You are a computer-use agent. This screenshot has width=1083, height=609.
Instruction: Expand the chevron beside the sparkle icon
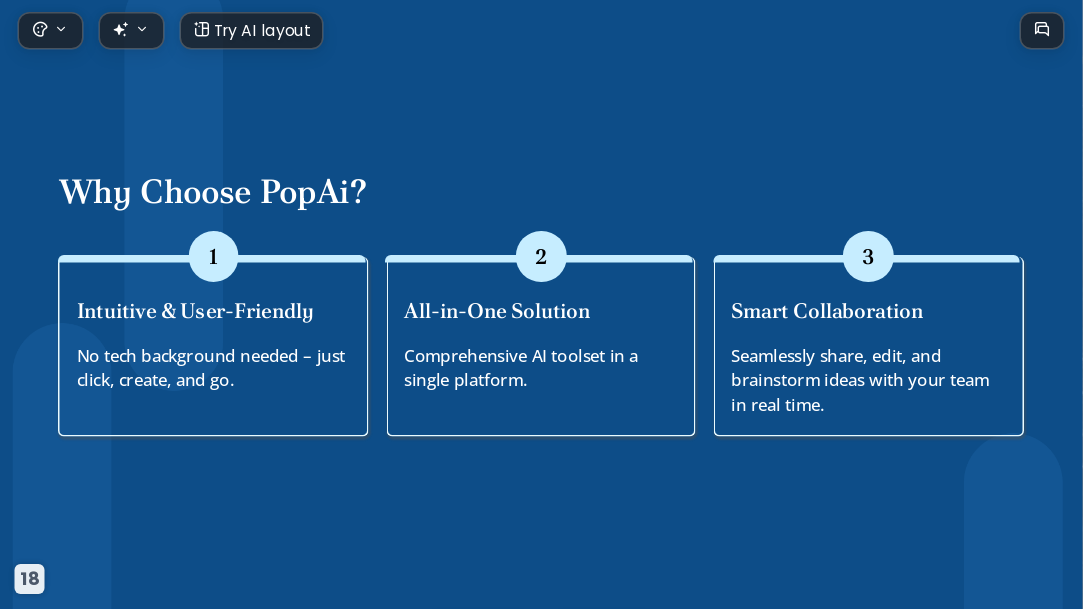[x=142, y=30]
